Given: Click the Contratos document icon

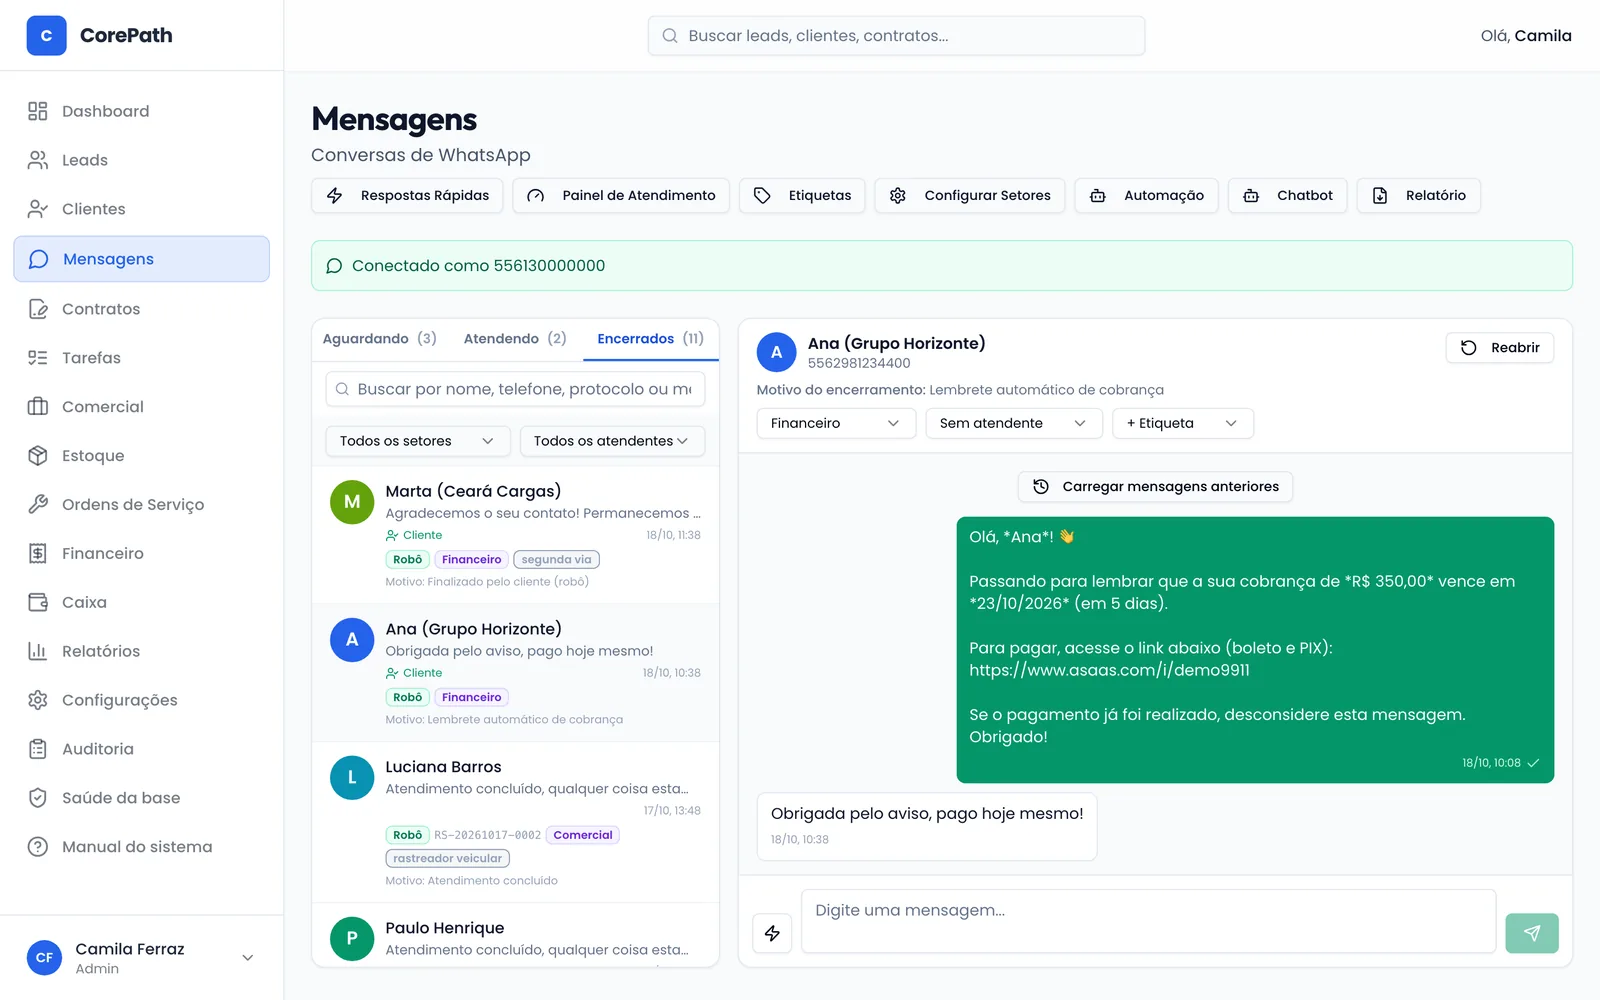Looking at the screenshot, I should click(x=38, y=309).
